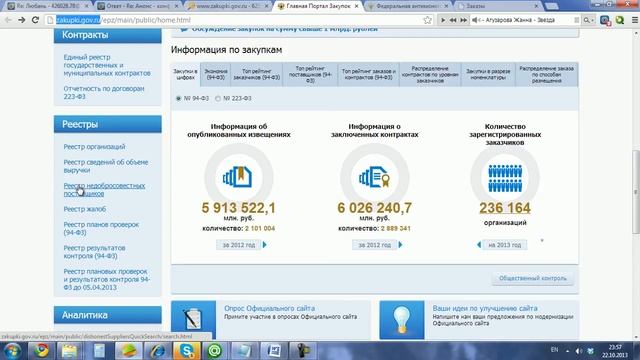Switch to the 'Закупки в цифрах' tab
The image size is (640, 360).
point(186,74)
